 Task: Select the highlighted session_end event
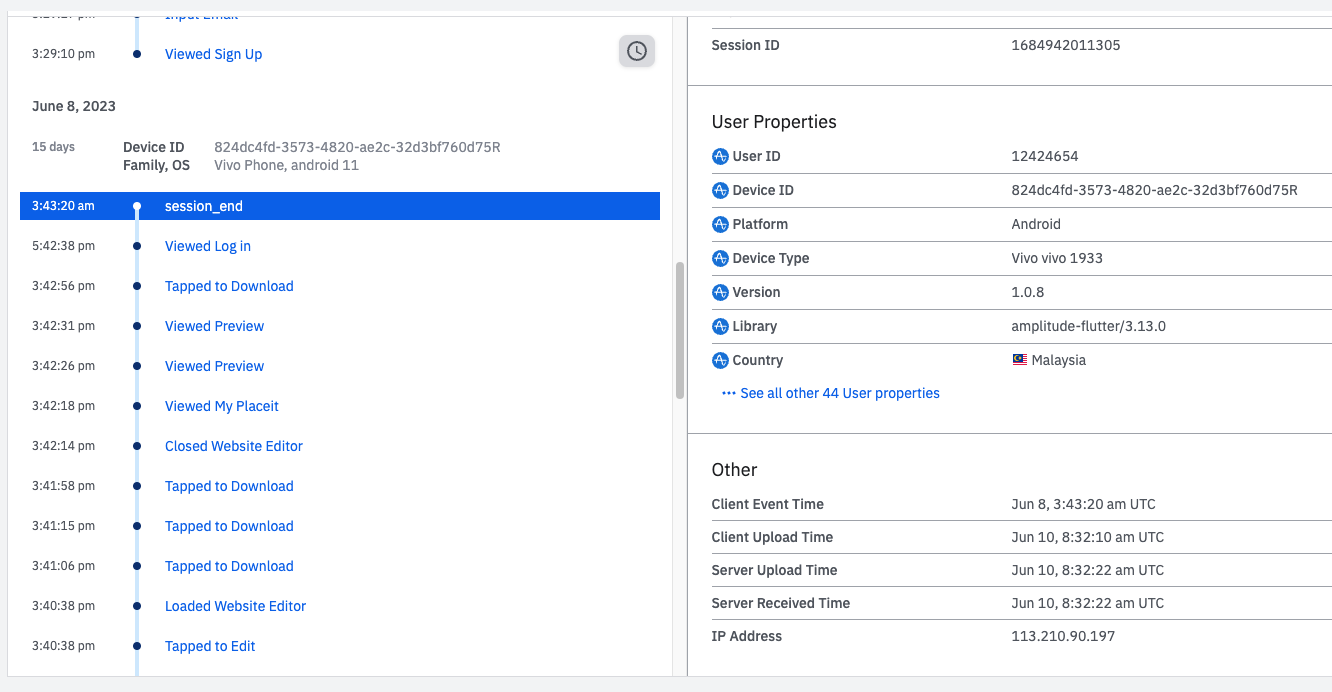click(x=204, y=206)
